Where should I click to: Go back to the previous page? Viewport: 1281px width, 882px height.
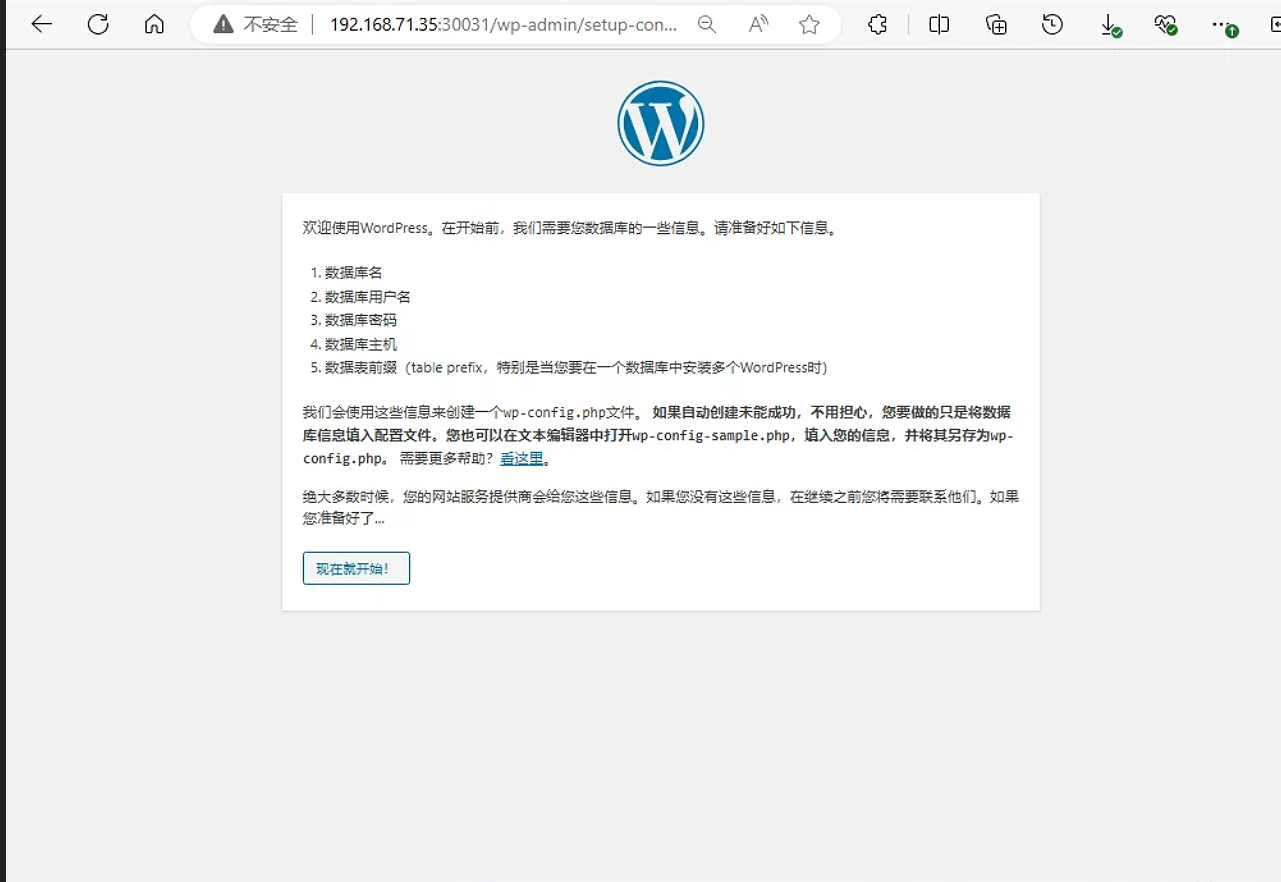point(41,25)
